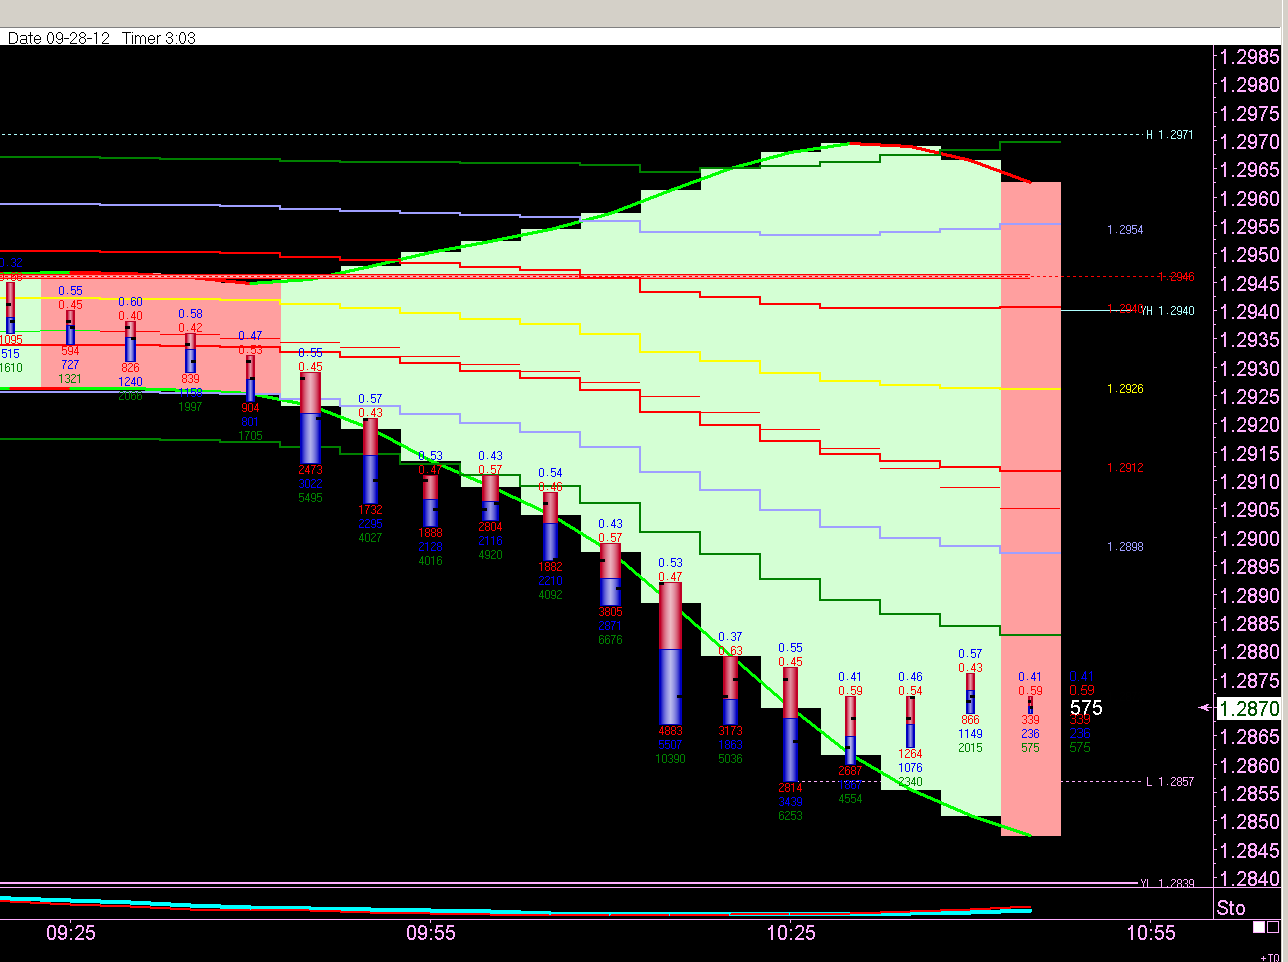
Task: Click the 1.2845 price axis label
Action: (x=1250, y=851)
